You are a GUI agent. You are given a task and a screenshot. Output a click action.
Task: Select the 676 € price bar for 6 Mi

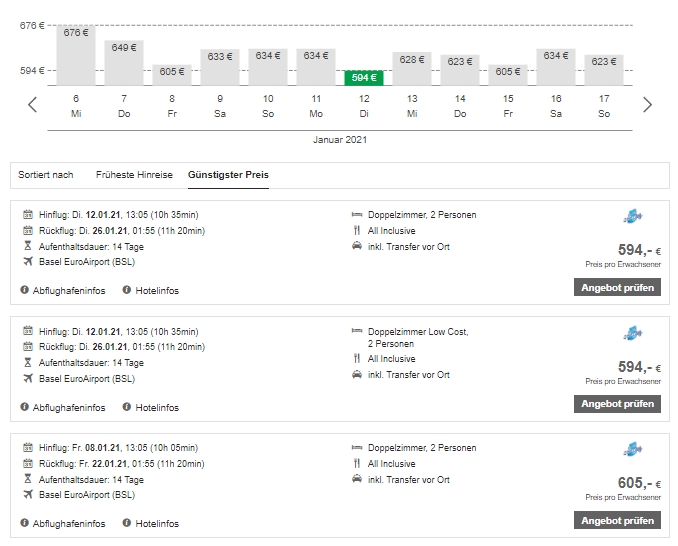[x=76, y=55]
